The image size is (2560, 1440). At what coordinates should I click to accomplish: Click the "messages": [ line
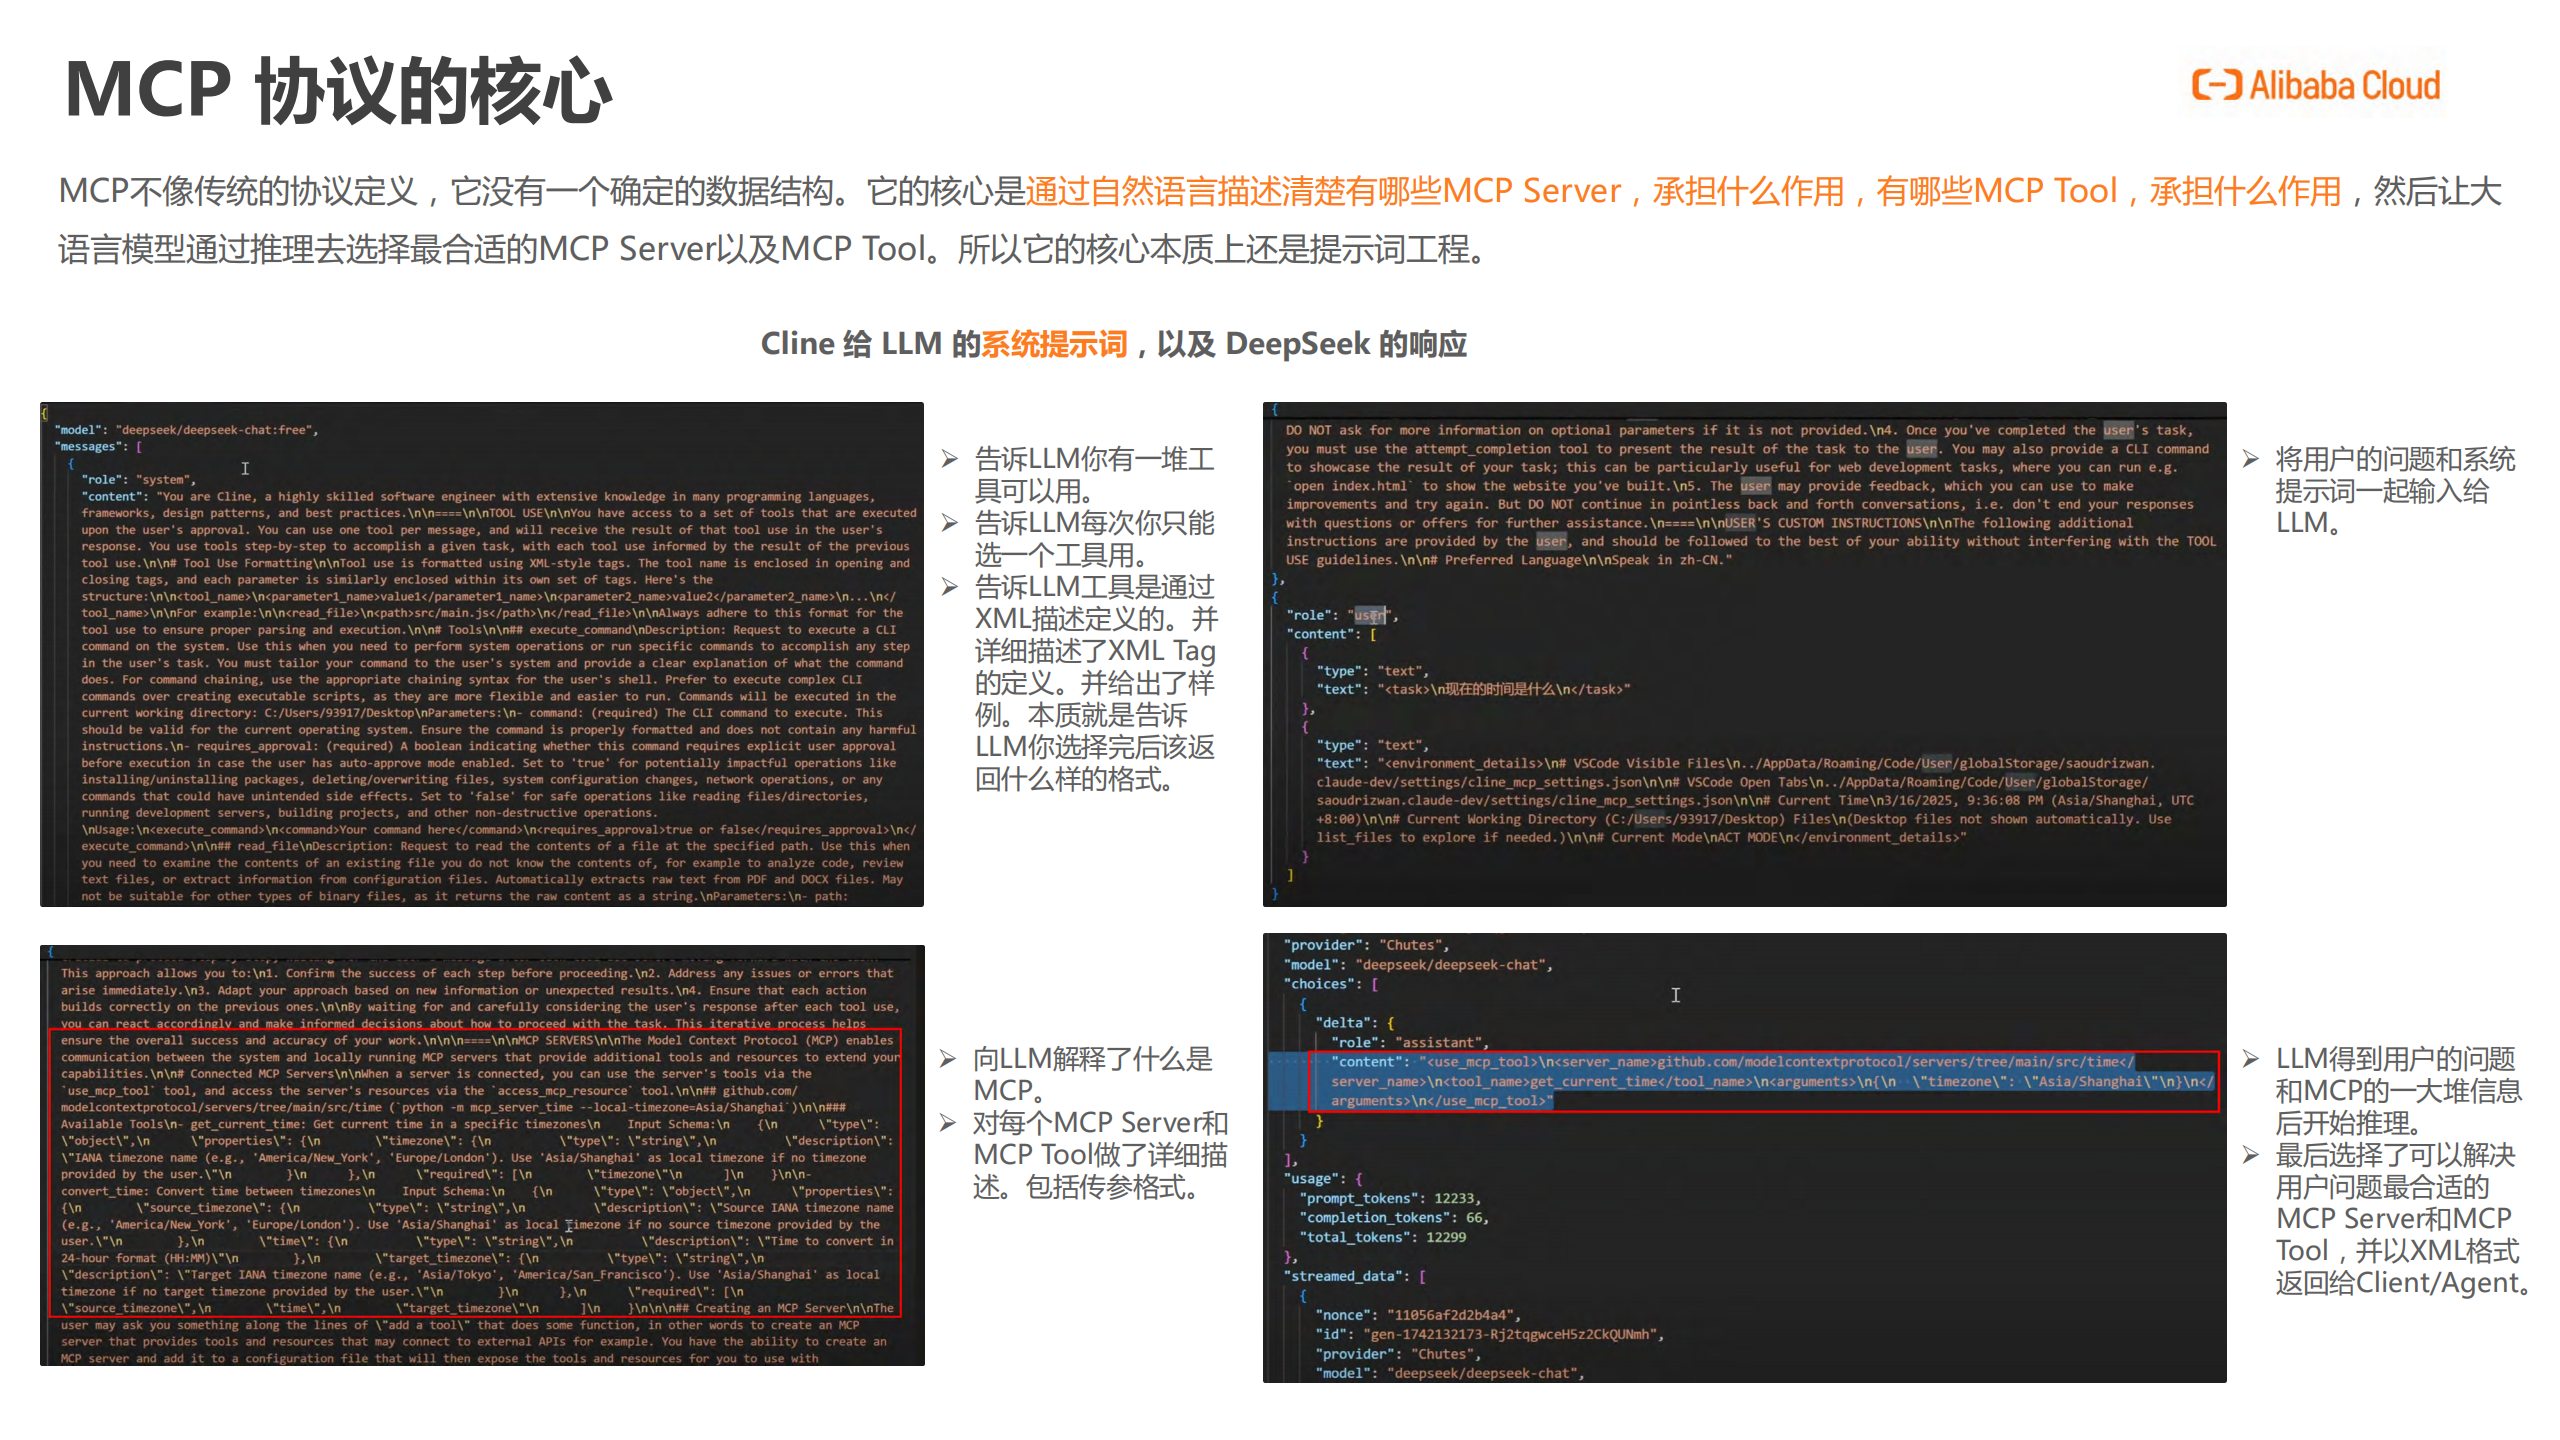pyautogui.click(x=99, y=447)
